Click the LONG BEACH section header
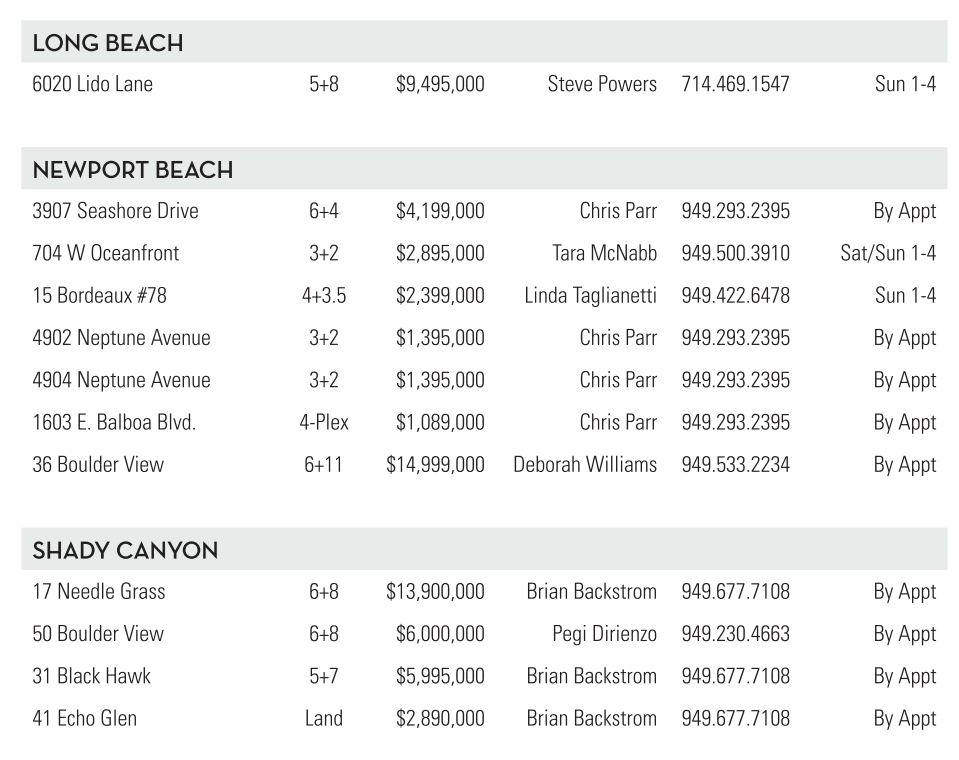 (108, 43)
